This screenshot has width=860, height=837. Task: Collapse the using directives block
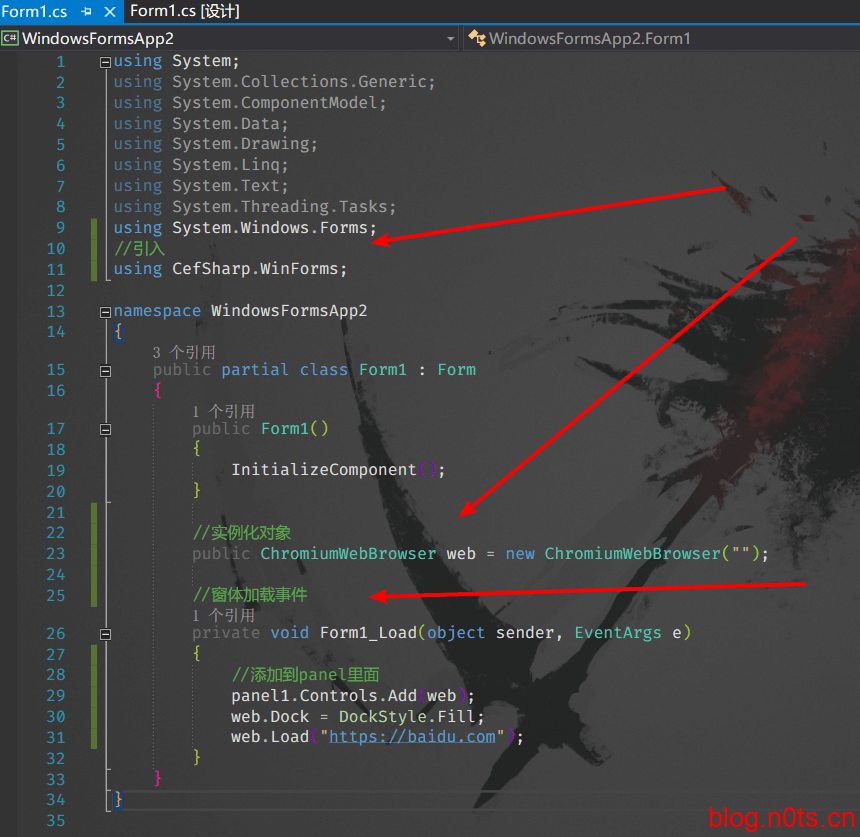point(105,62)
